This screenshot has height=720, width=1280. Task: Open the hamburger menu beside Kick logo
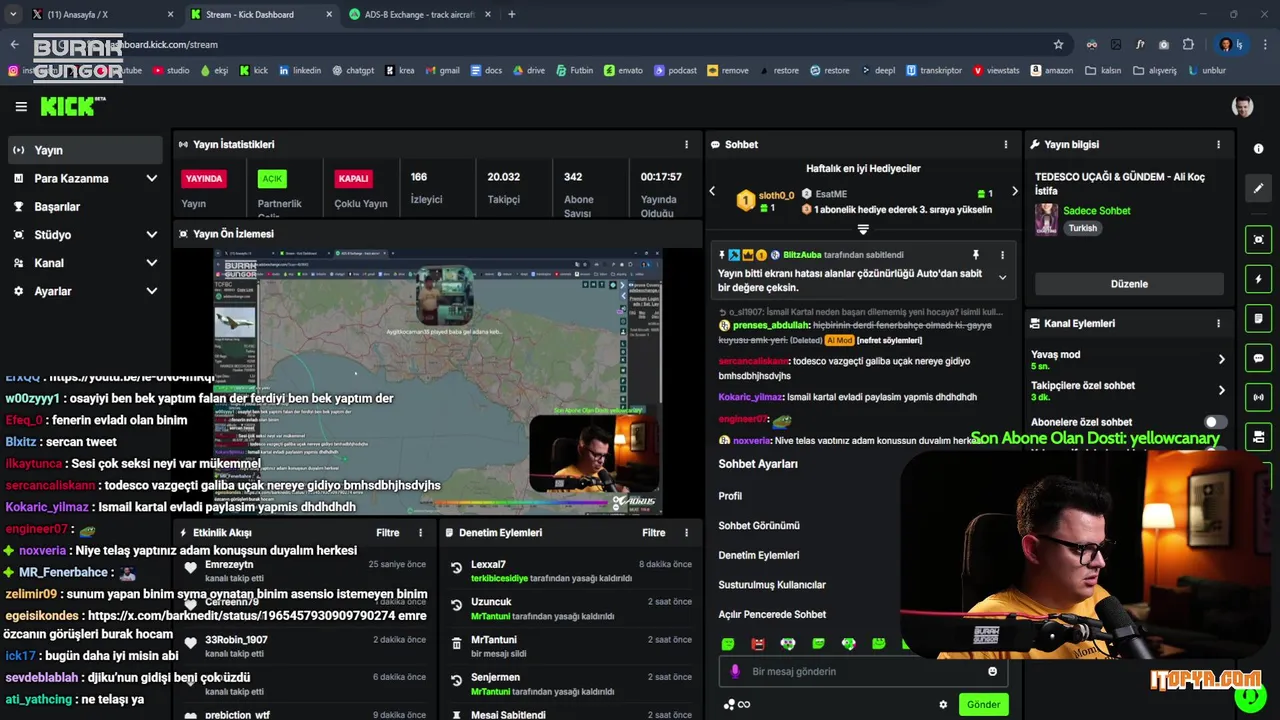21,106
